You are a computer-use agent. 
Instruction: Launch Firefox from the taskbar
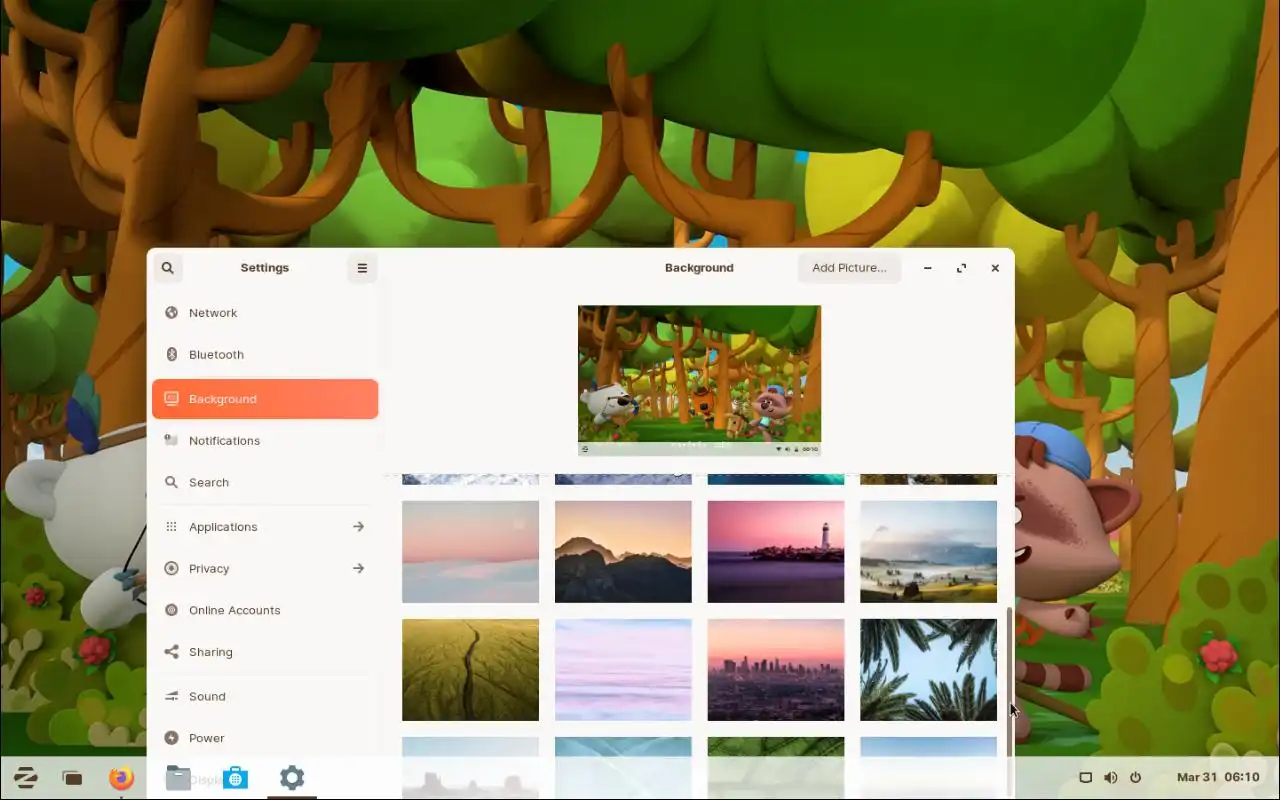(122, 778)
